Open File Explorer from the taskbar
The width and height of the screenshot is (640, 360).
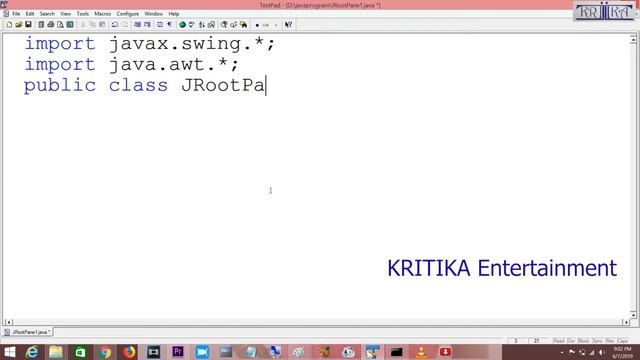point(56,352)
